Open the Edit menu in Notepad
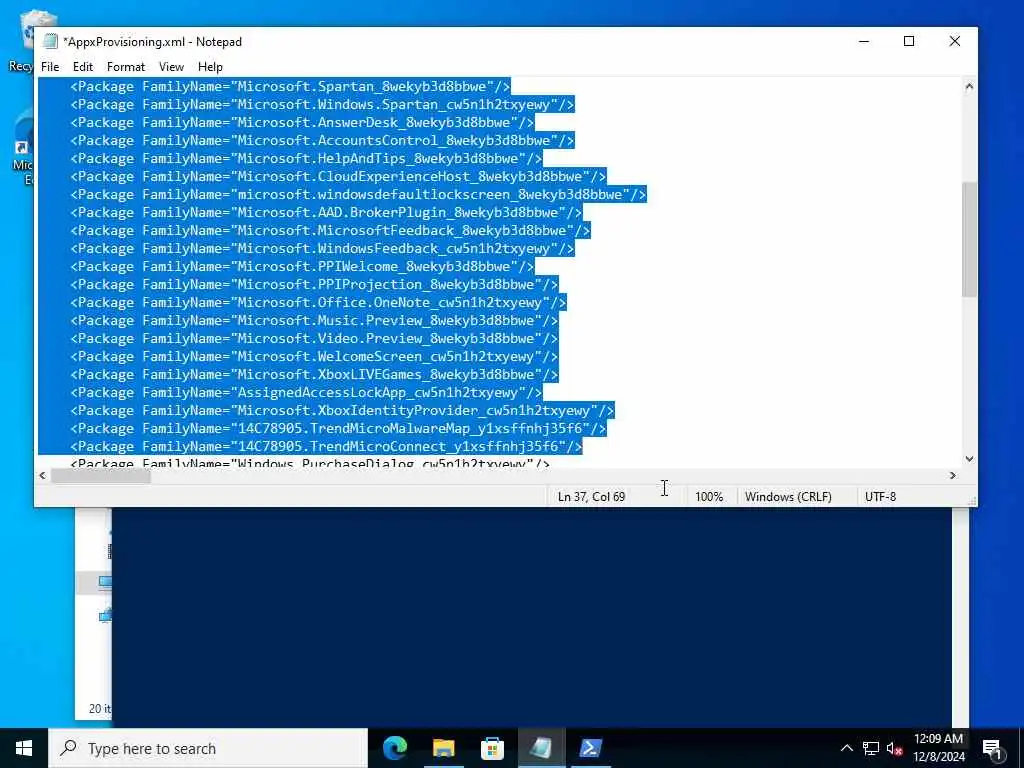This screenshot has height=768, width=1024. pos(83,67)
